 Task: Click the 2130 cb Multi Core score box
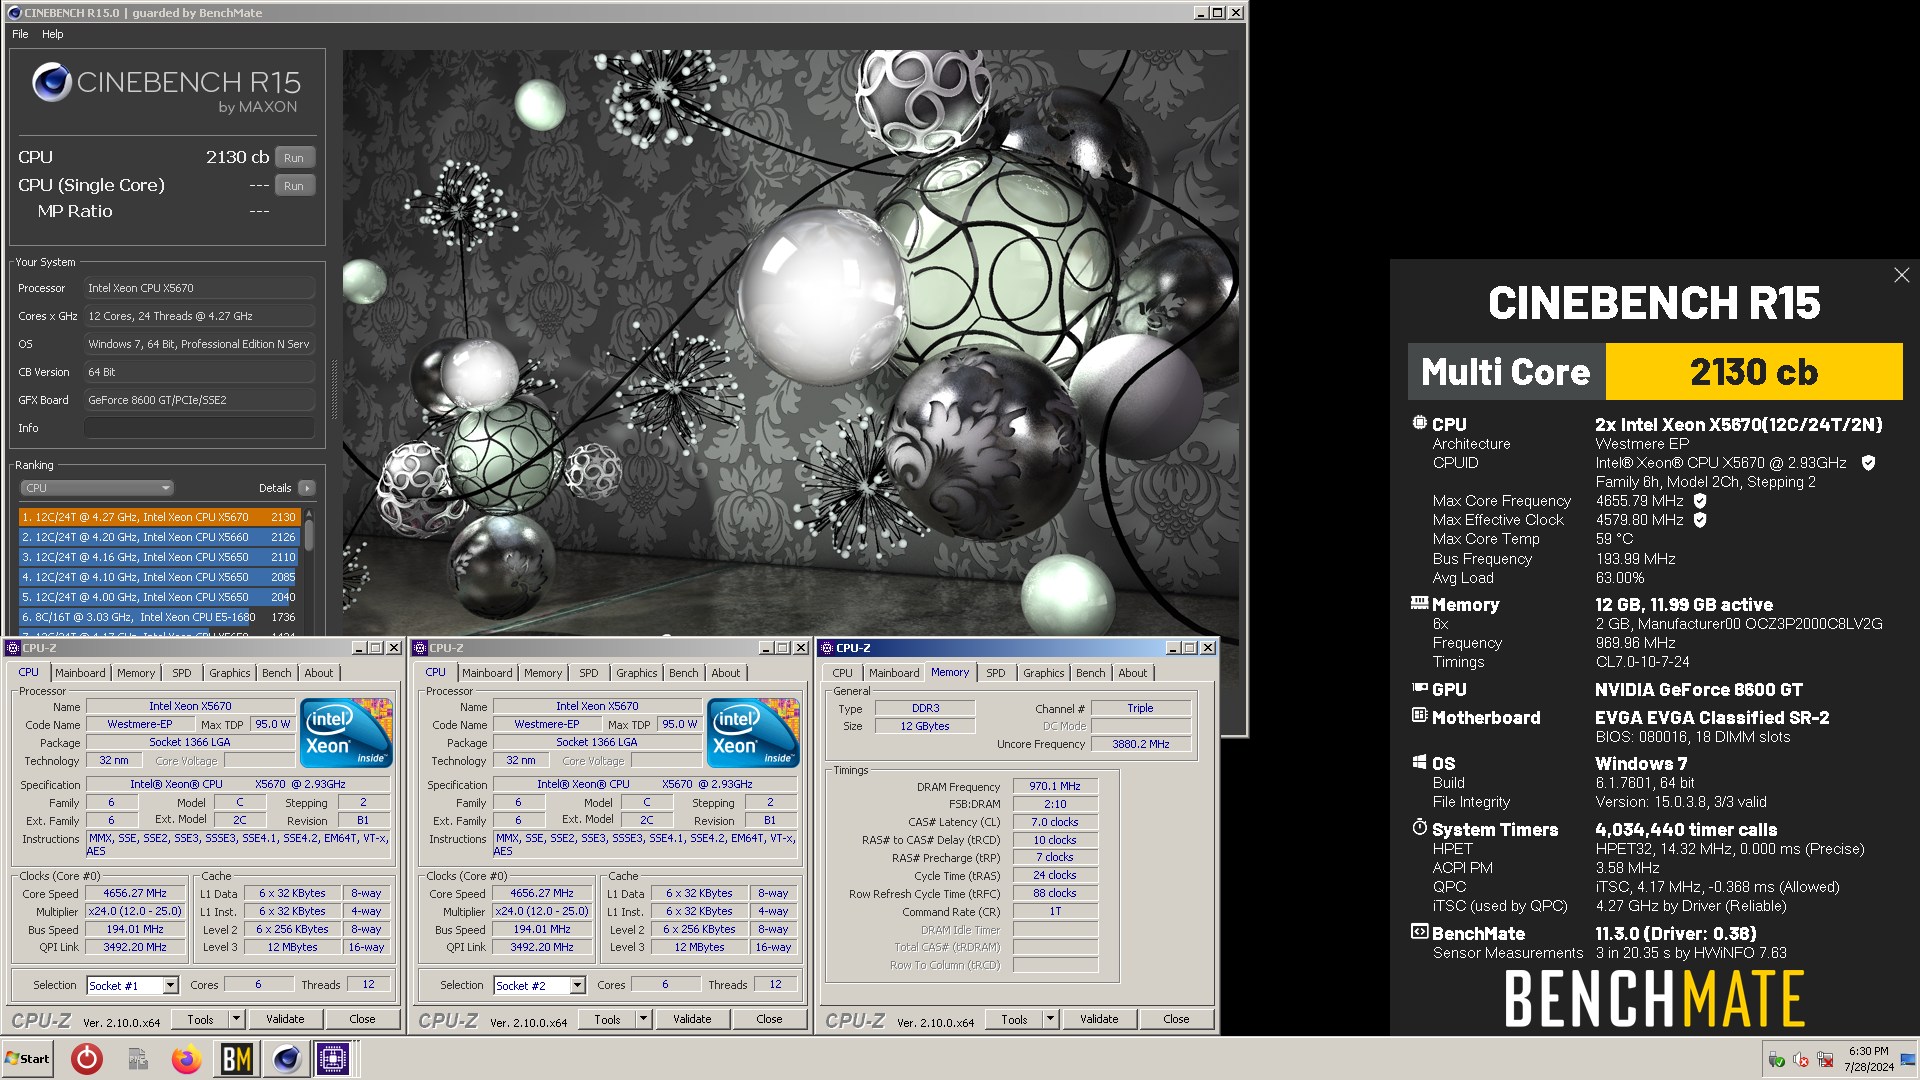(1754, 372)
